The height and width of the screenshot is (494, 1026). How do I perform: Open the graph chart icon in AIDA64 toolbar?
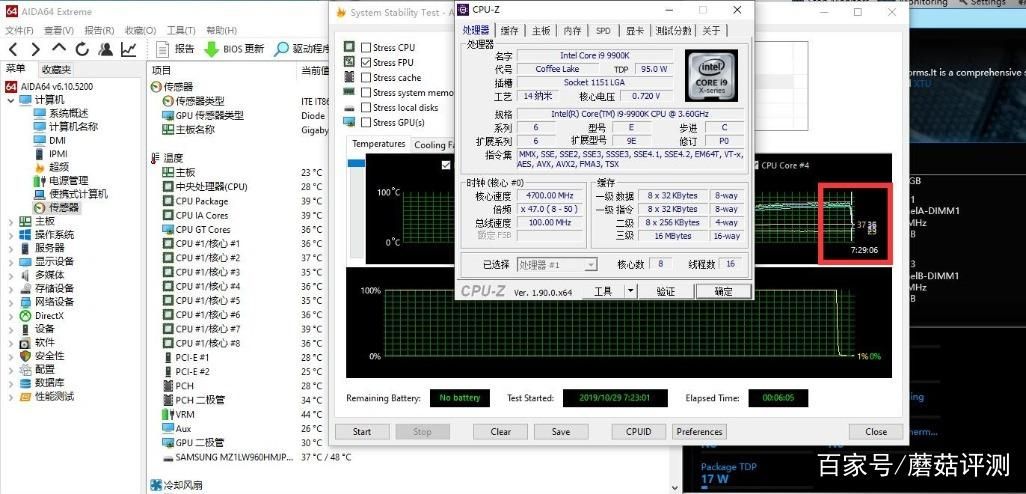[129, 49]
